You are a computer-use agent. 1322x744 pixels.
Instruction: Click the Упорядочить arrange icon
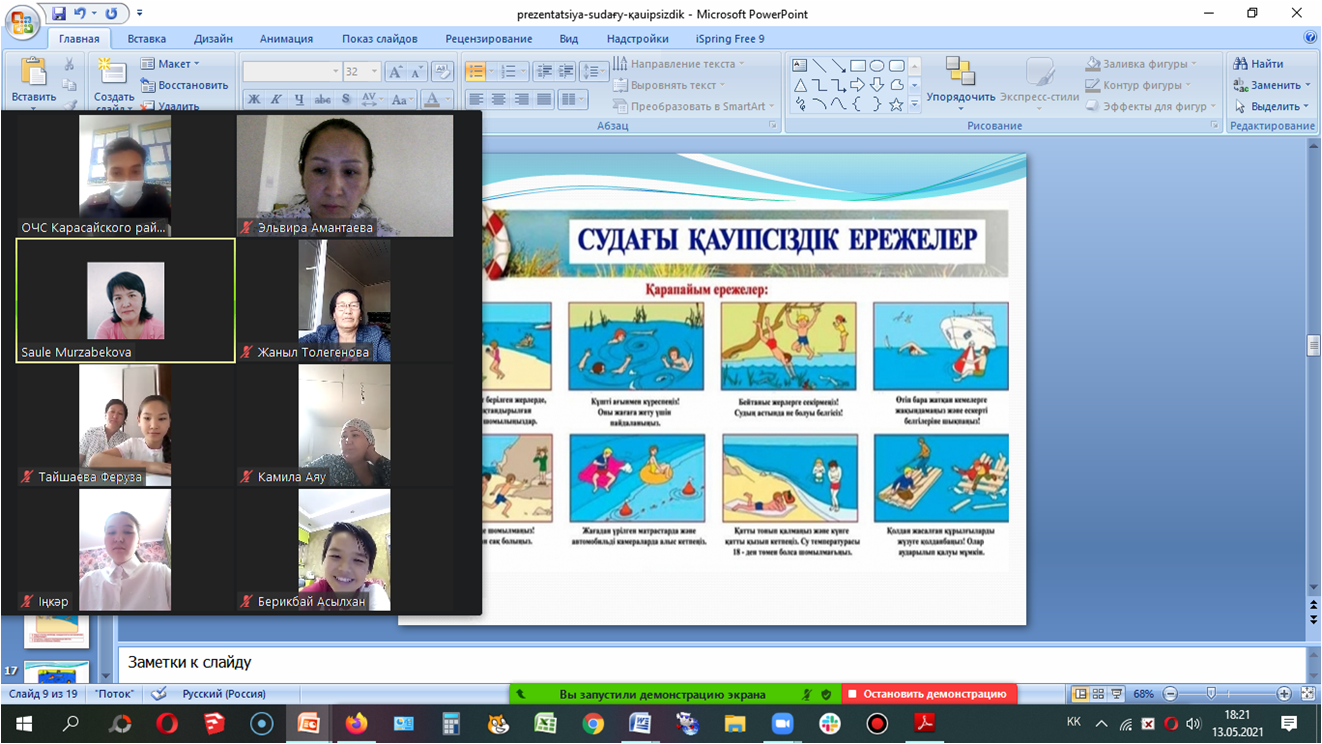coord(960,80)
